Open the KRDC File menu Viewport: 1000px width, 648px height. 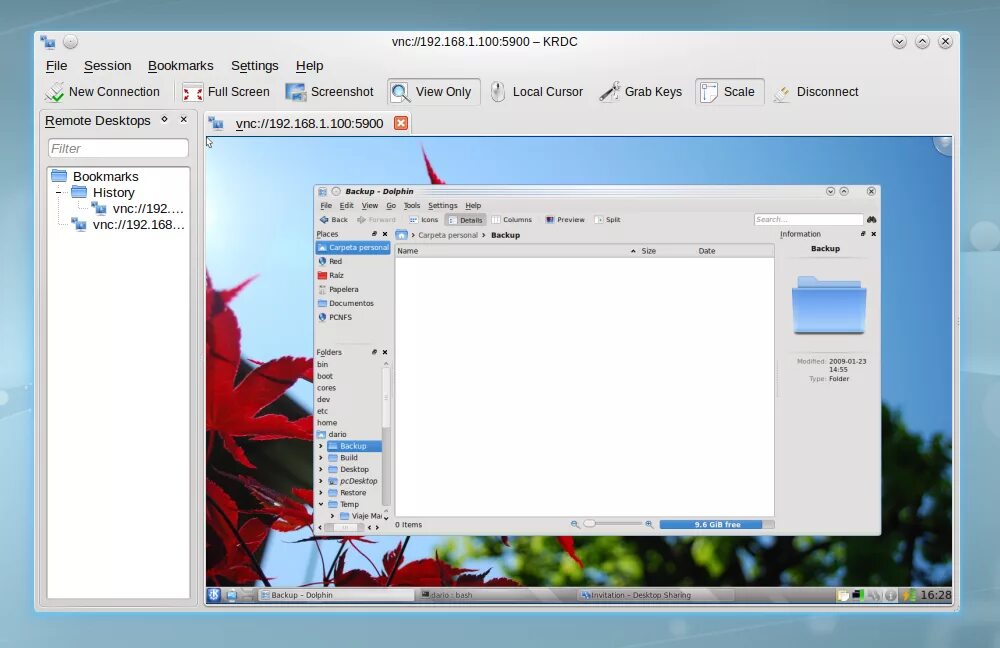(x=56, y=66)
